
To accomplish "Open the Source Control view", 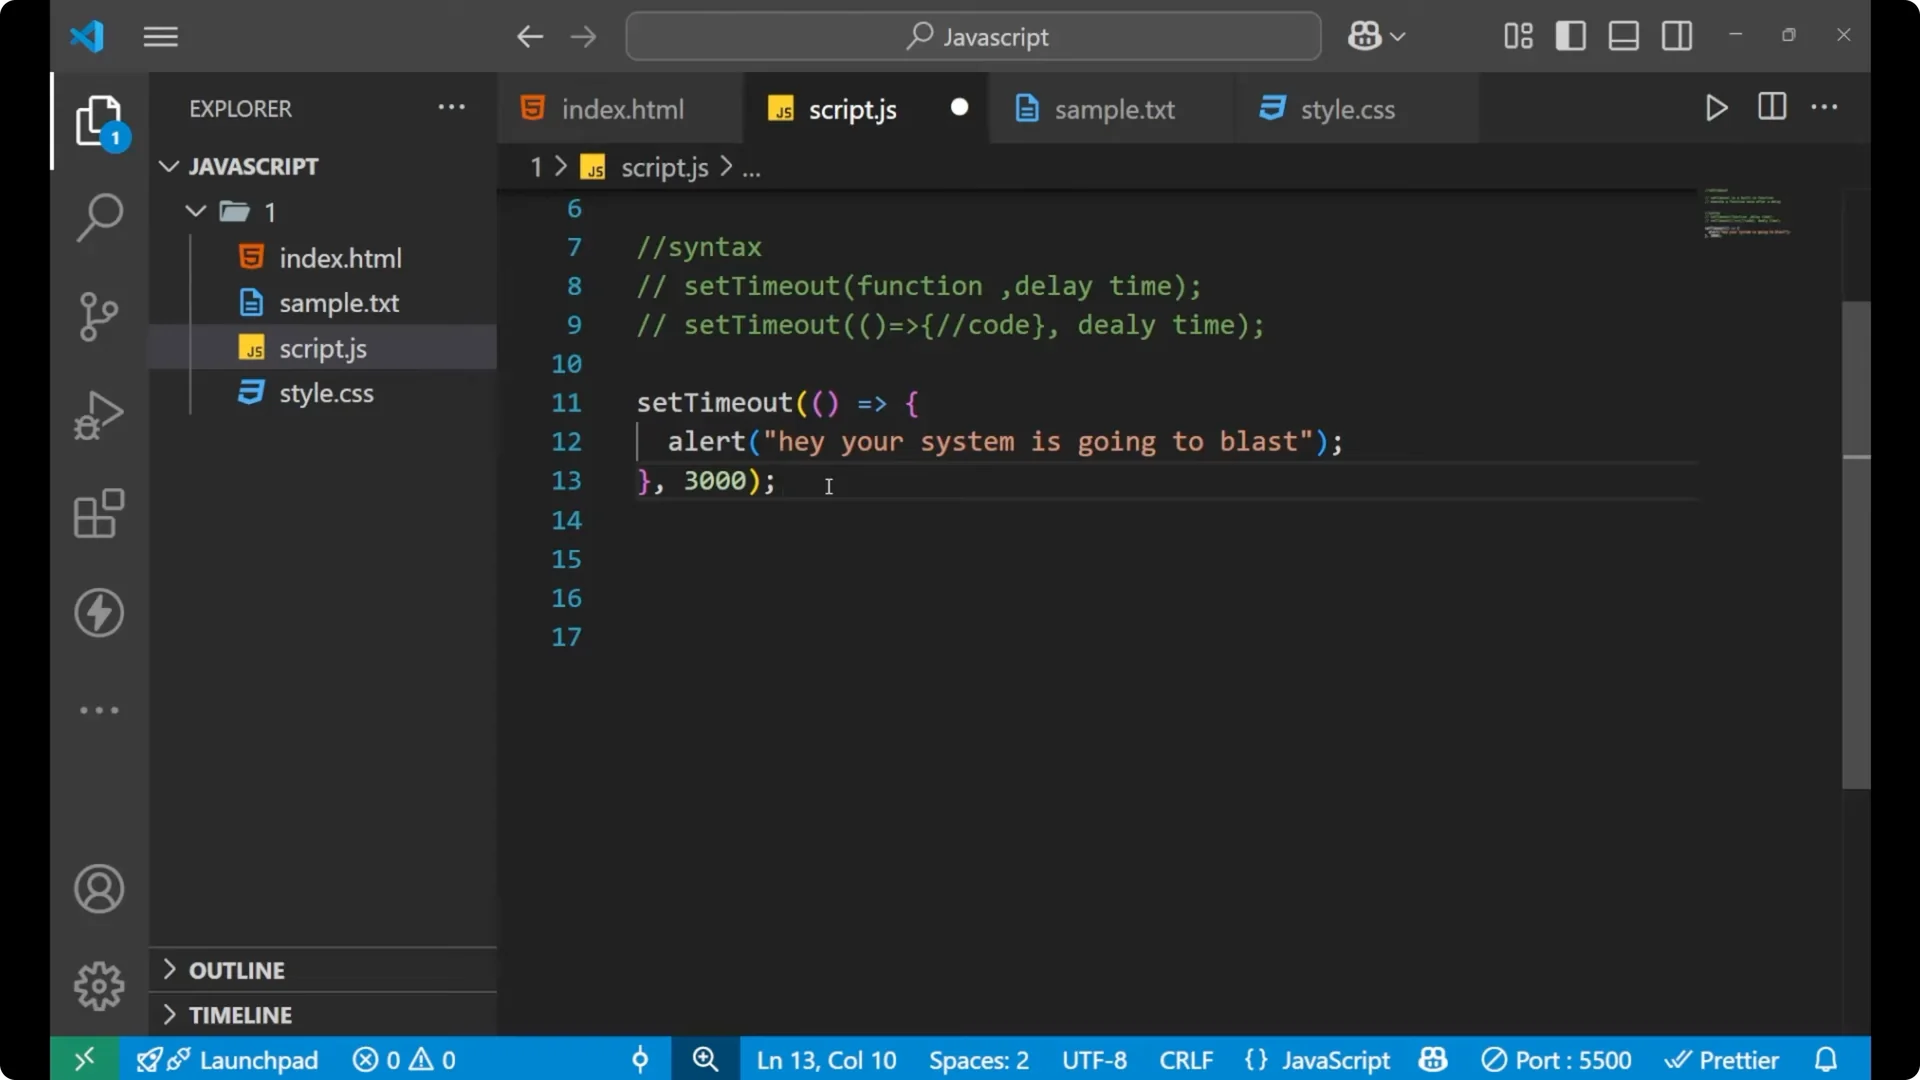I will 98,316.
